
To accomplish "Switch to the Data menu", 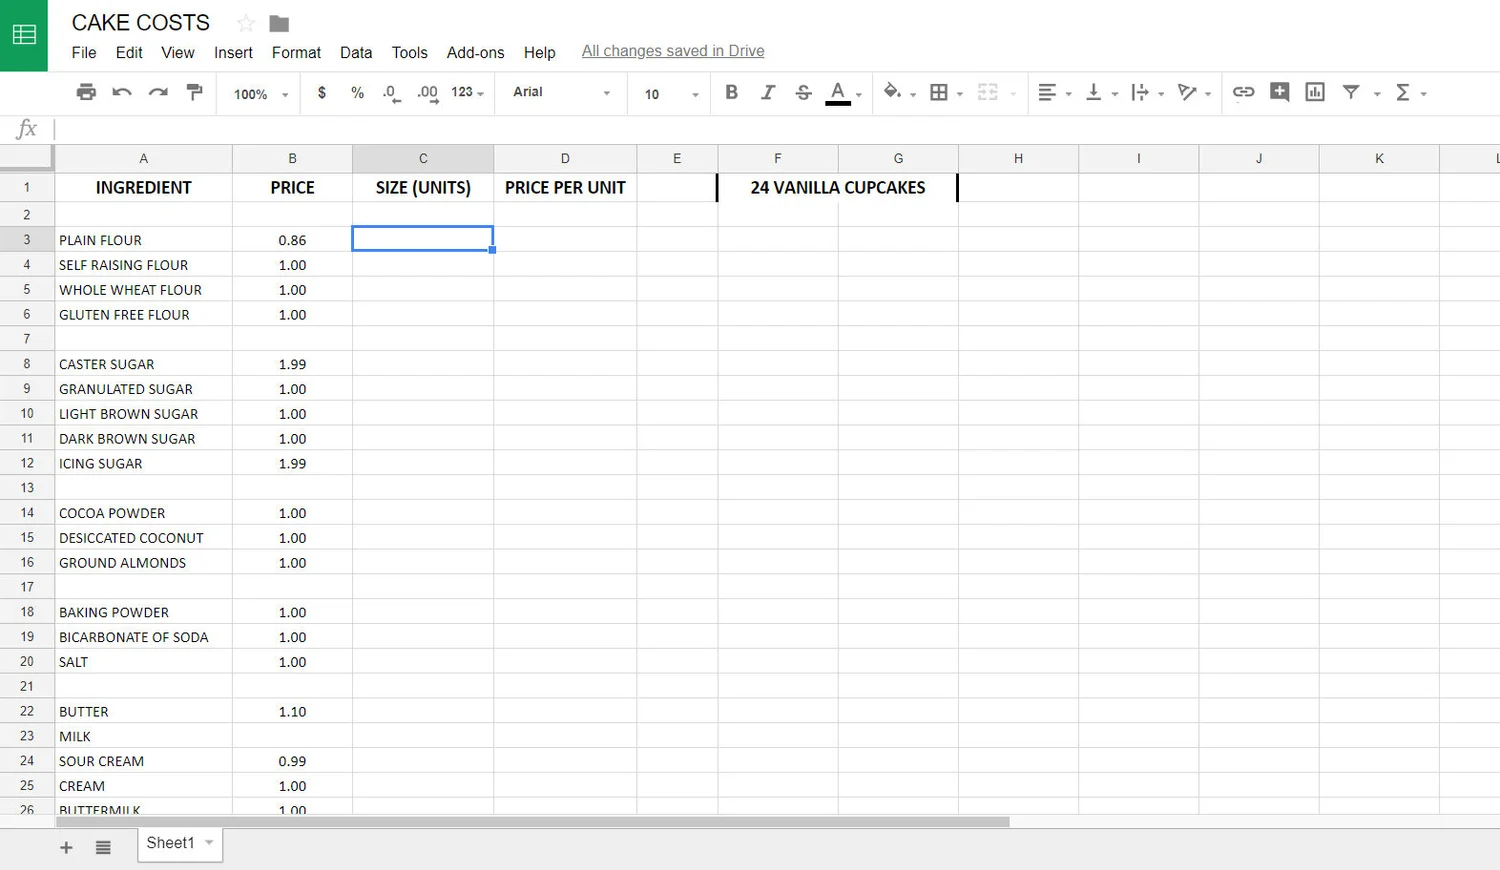I will (x=356, y=52).
